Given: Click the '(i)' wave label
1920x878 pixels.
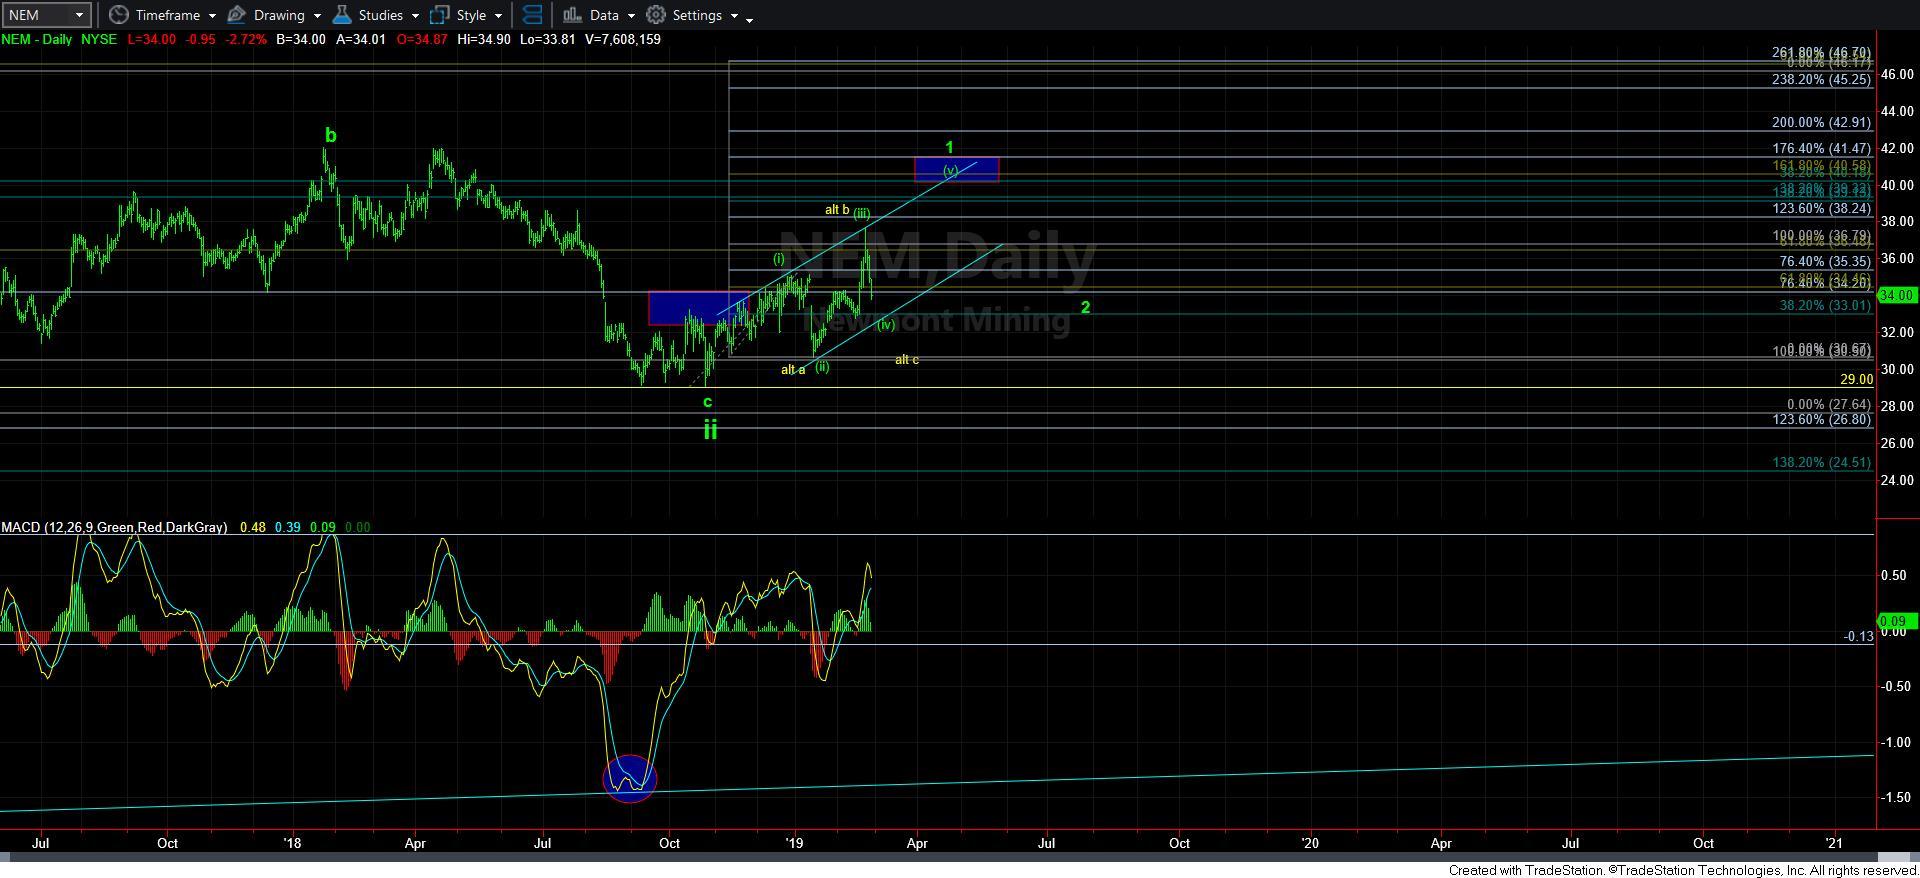Looking at the screenshot, I should [x=779, y=258].
